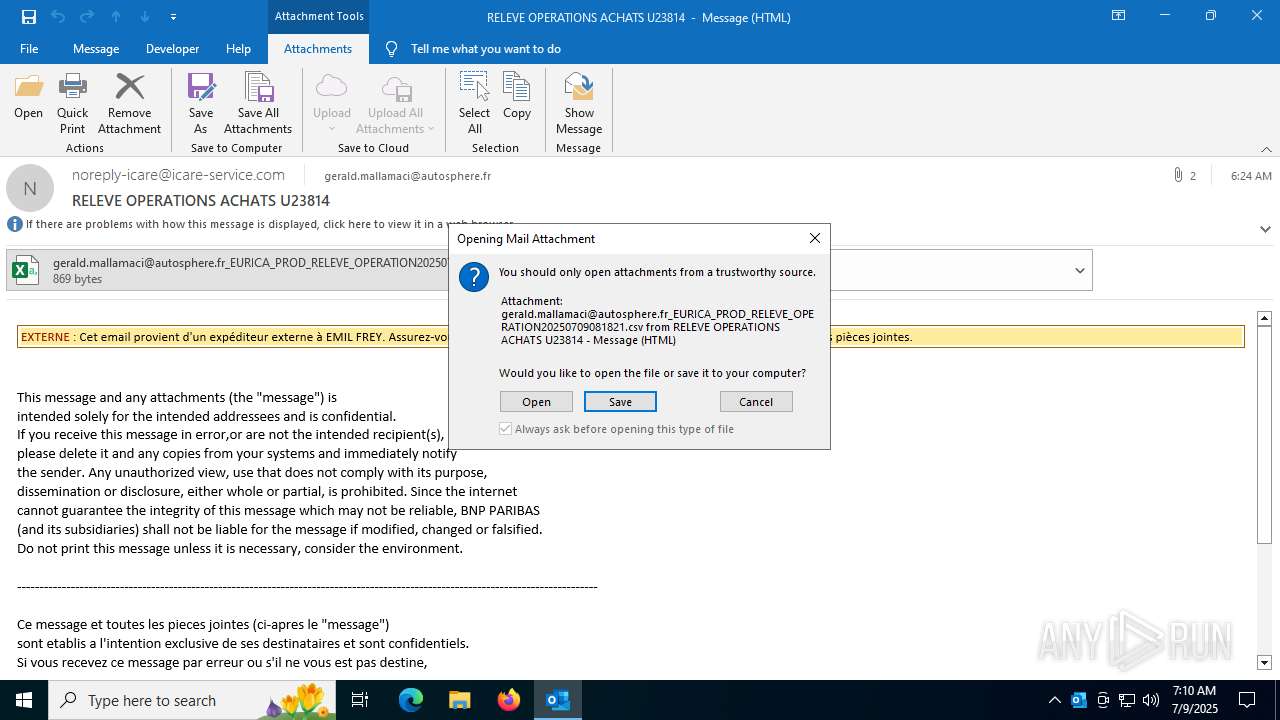Toggle Always ask before opening checkbox

click(506, 429)
